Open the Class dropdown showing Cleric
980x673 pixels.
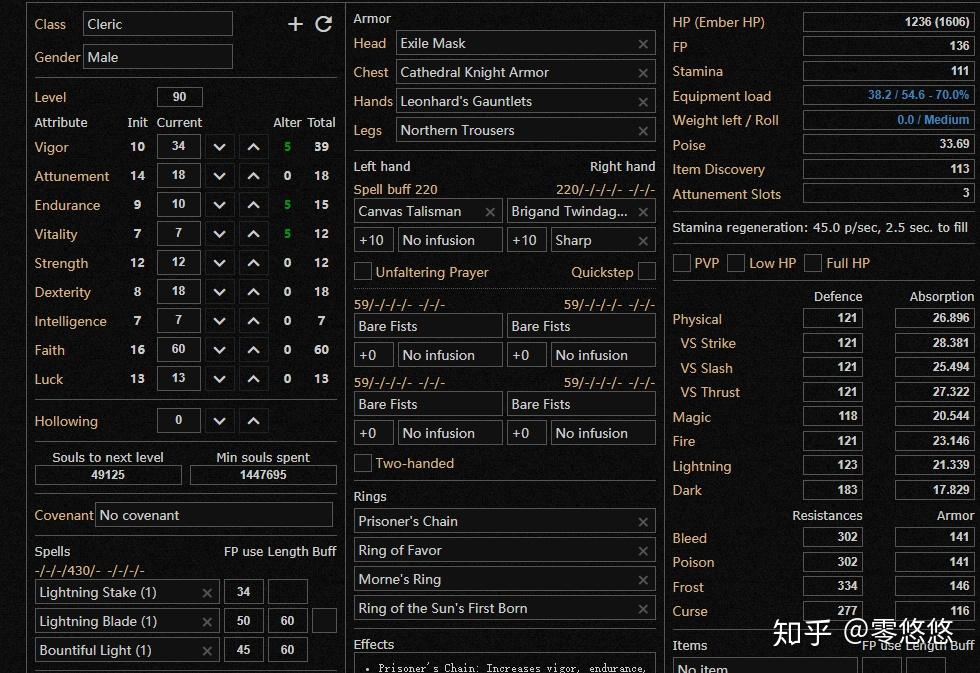[x=158, y=24]
